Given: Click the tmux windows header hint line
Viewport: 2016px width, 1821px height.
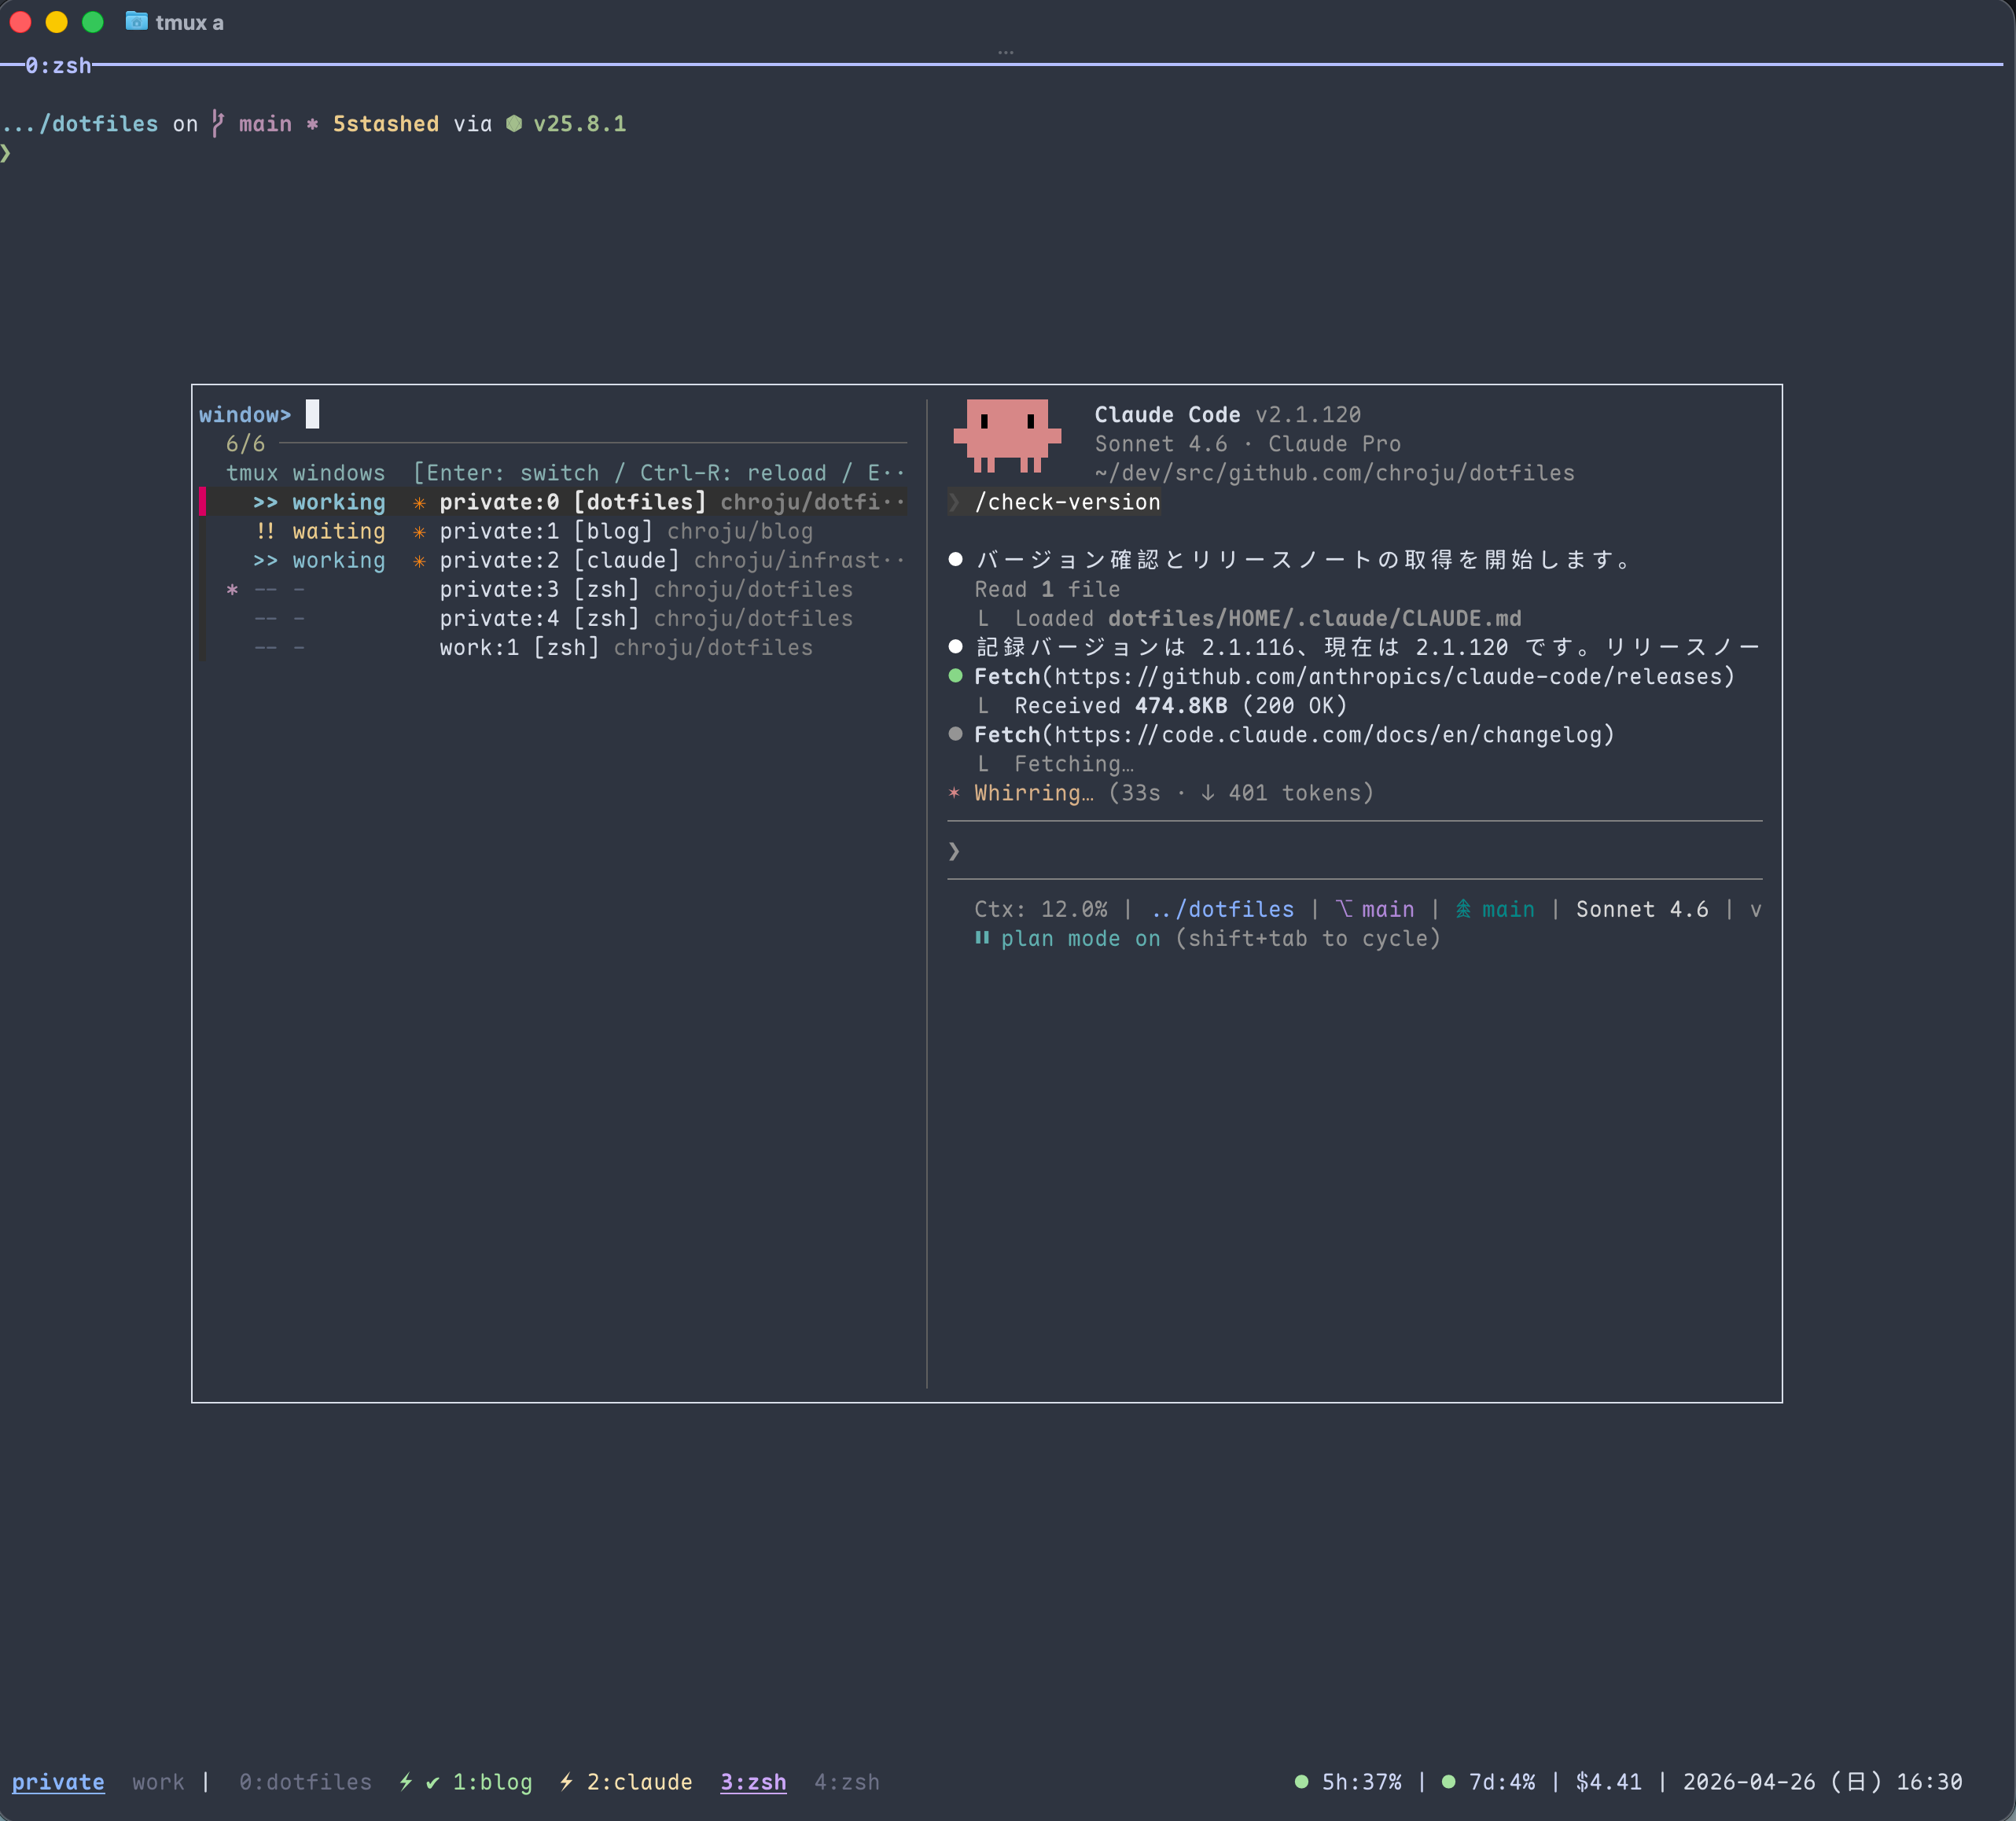Looking at the screenshot, I should (565, 473).
